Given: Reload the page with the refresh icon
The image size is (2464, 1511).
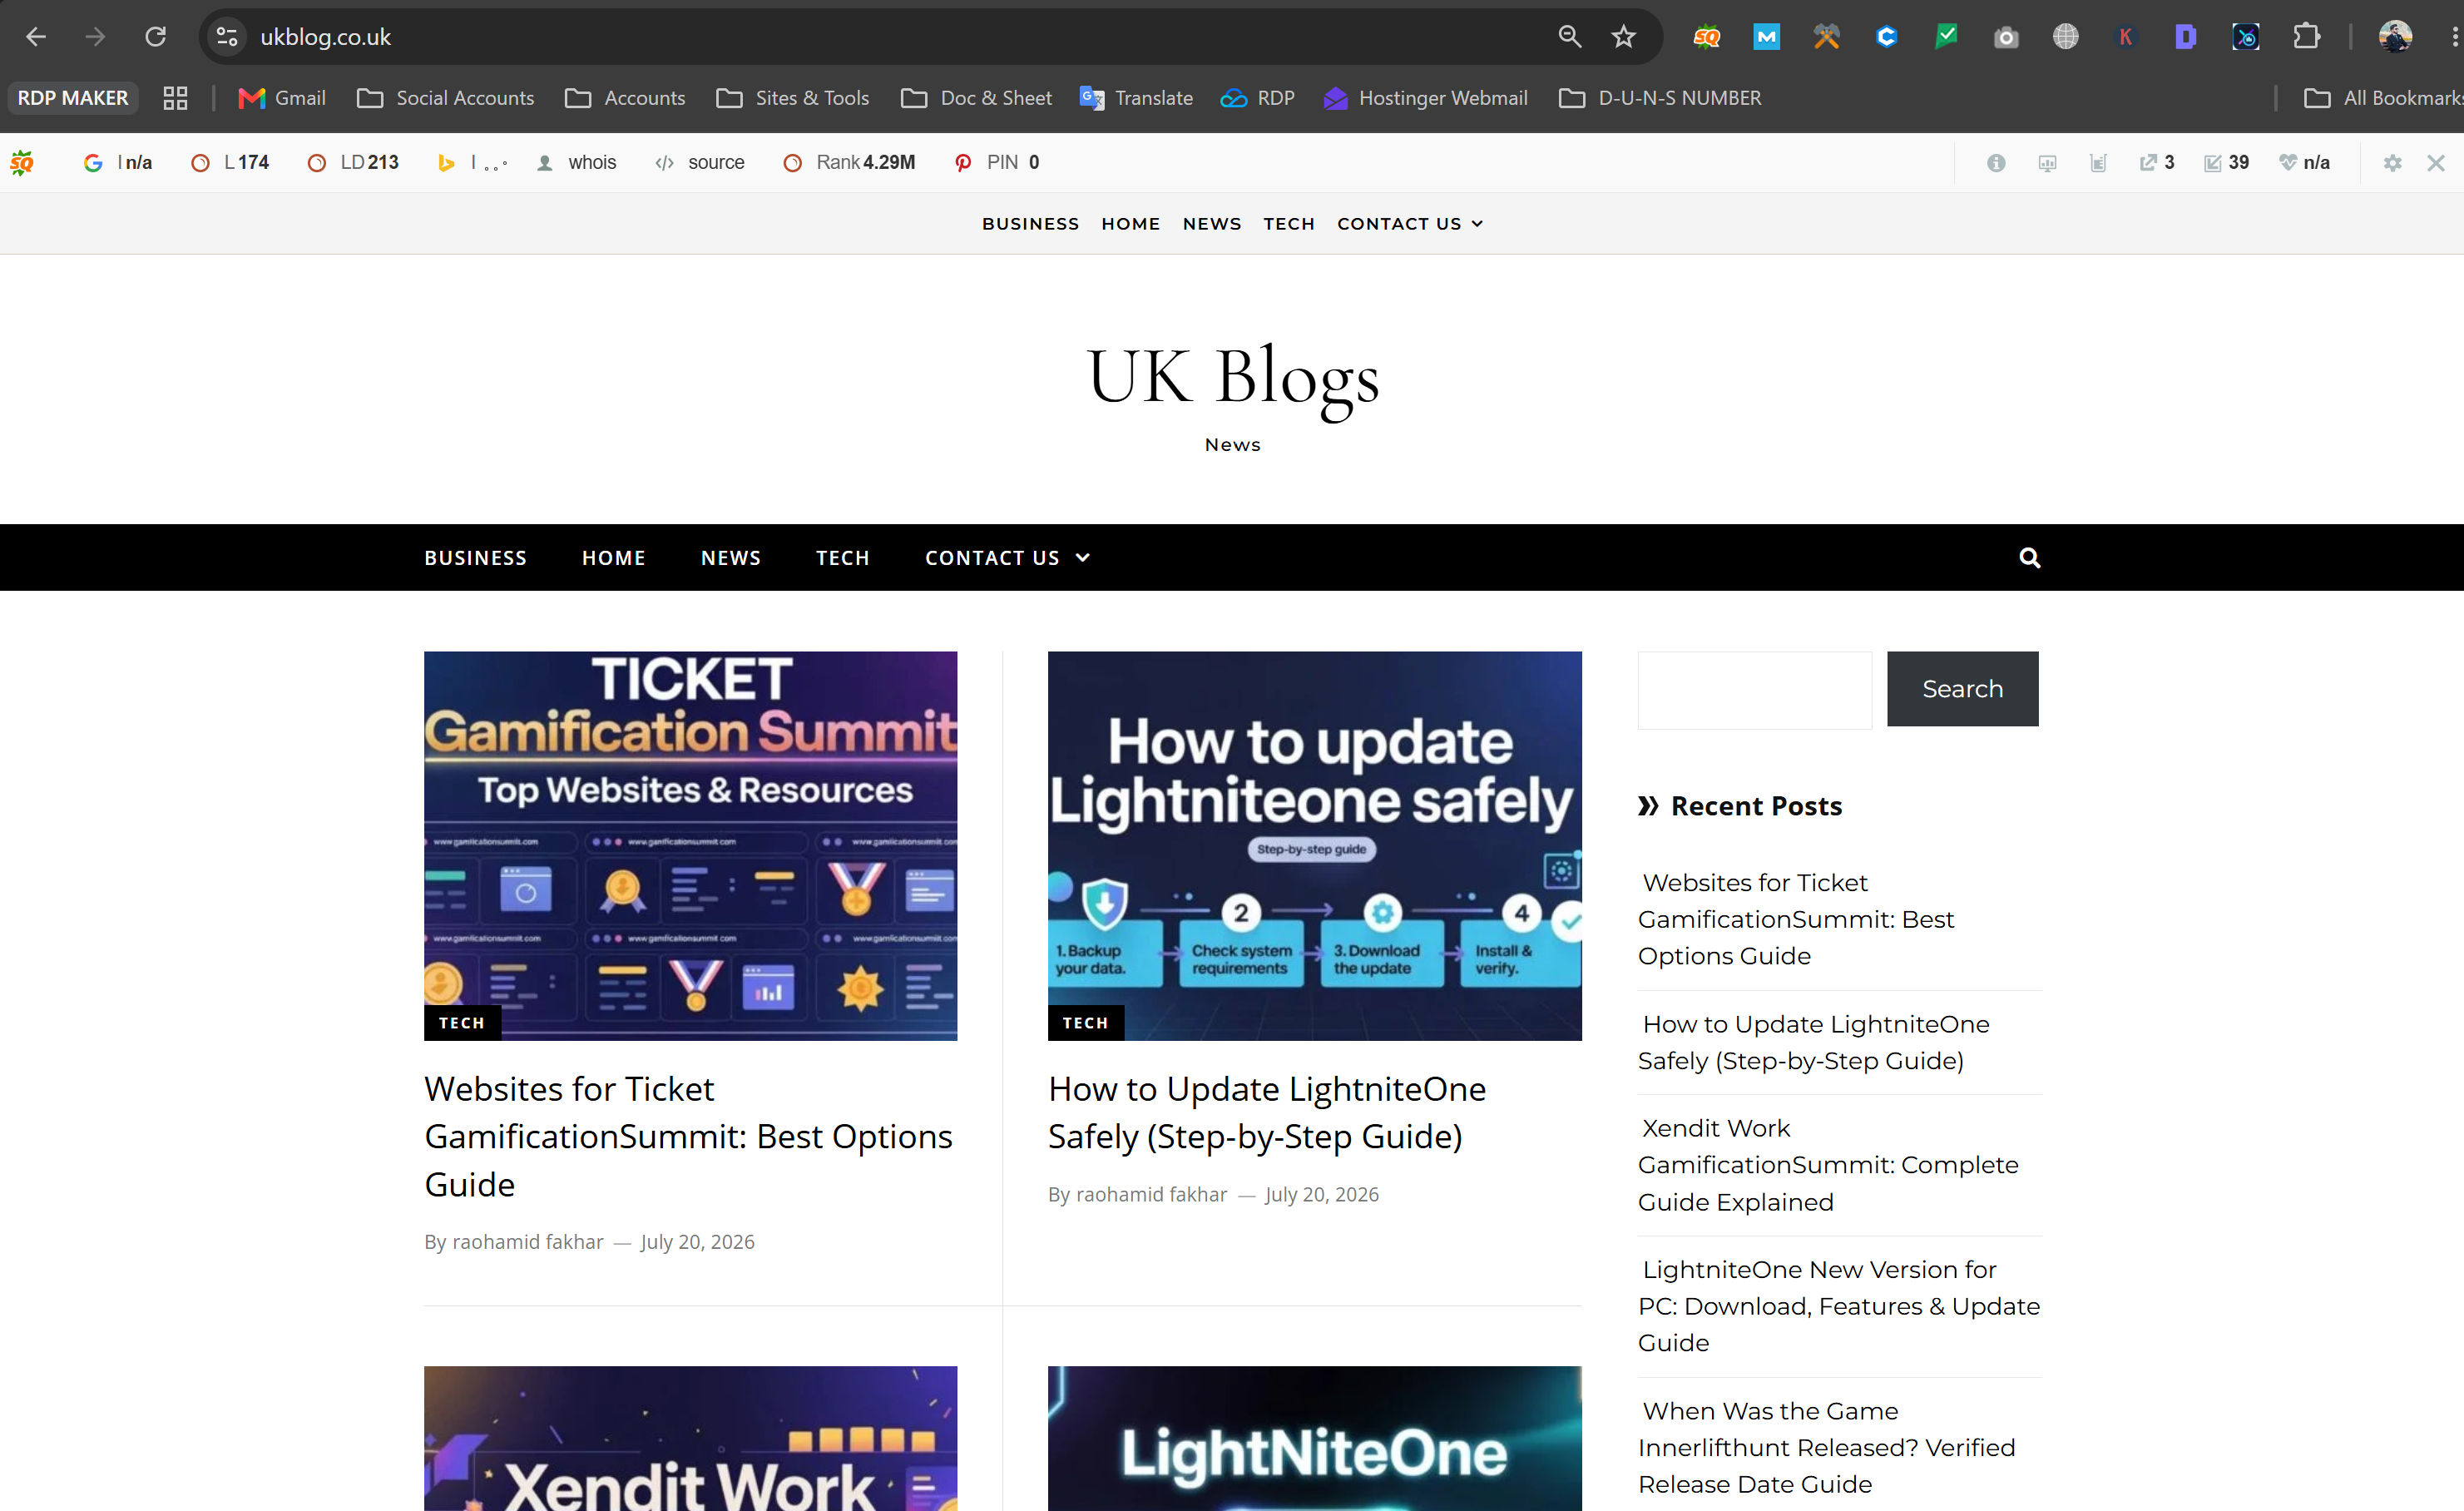Looking at the screenshot, I should tap(155, 37).
